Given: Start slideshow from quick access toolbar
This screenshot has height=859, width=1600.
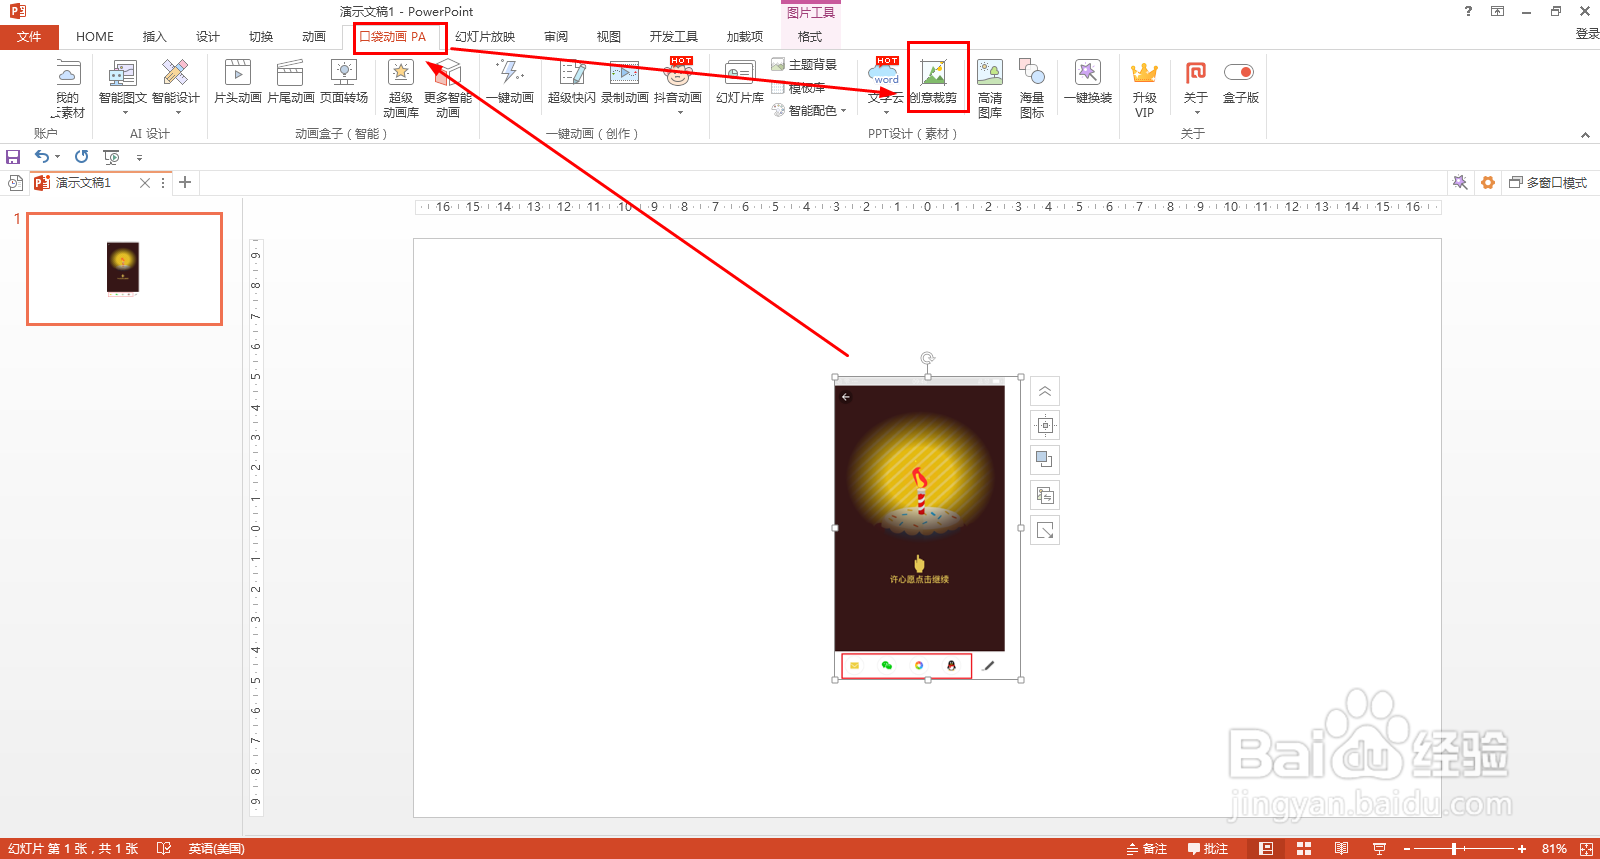Looking at the screenshot, I should point(111,157).
